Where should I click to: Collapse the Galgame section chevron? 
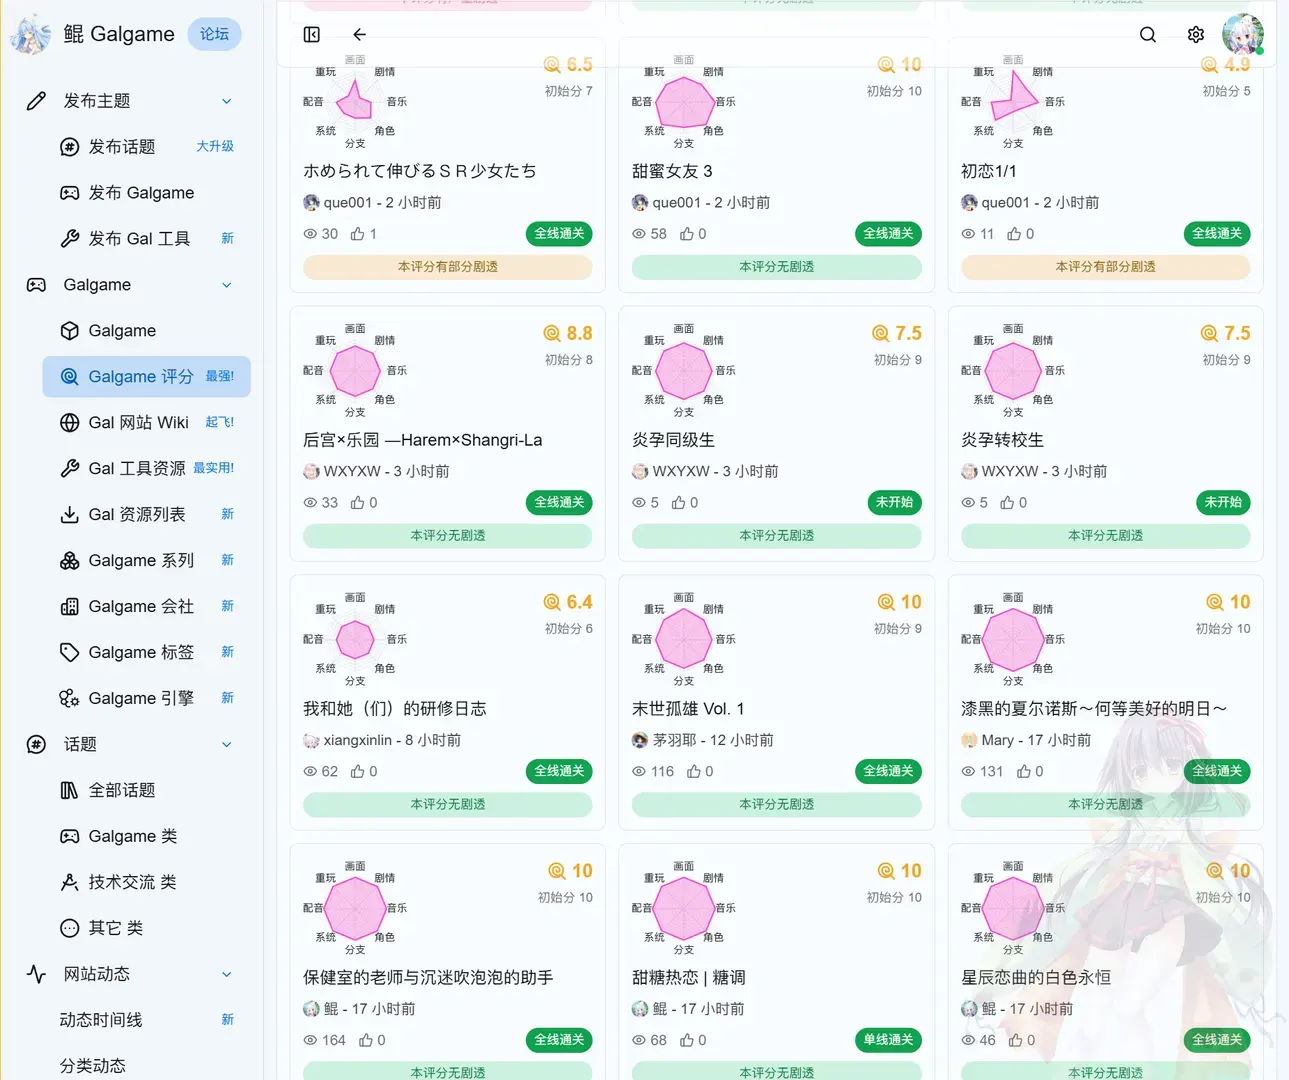tap(227, 285)
